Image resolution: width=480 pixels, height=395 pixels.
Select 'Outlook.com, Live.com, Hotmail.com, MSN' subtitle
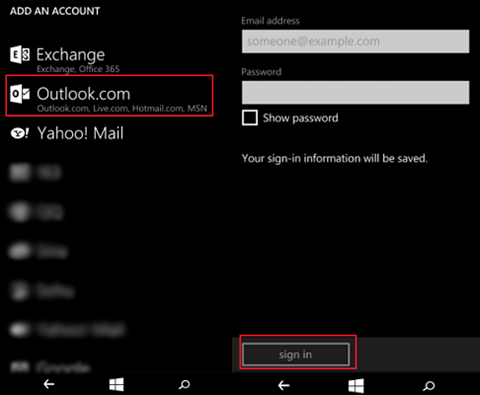coord(122,109)
